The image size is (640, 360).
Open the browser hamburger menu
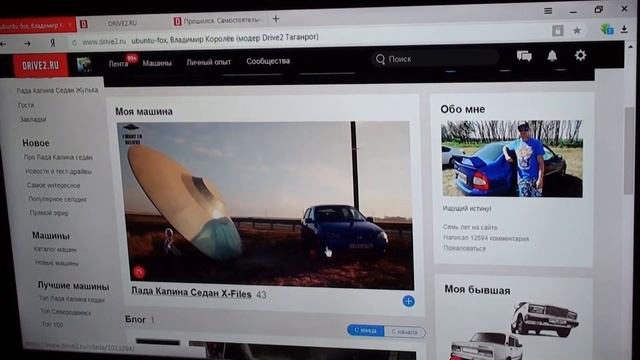(548, 11)
